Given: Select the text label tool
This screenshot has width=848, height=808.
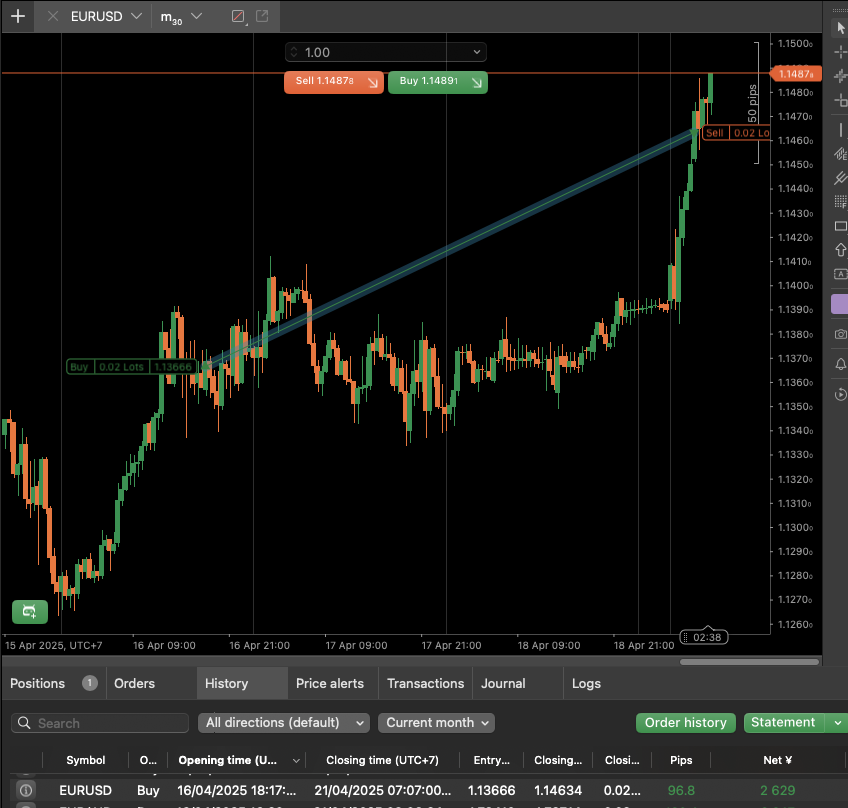Looking at the screenshot, I should point(840,274).
